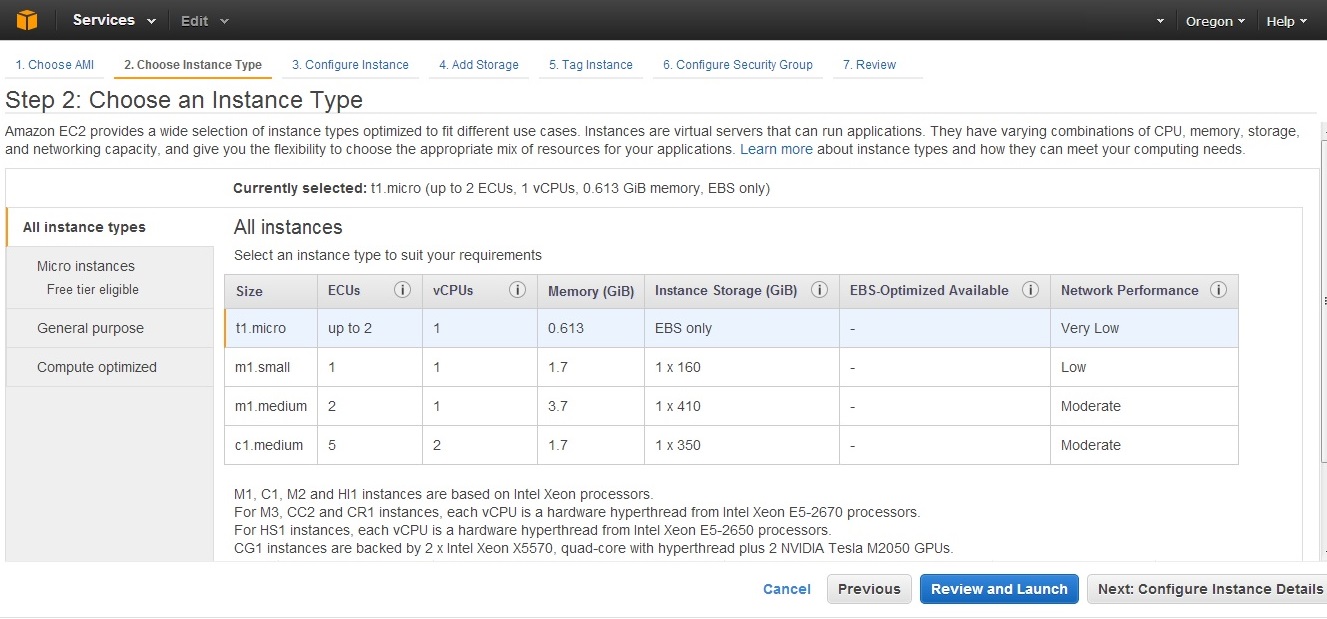The image size is (1327, 619).
Task: Go to the 1. Choose AMI step
Action: 55,65
